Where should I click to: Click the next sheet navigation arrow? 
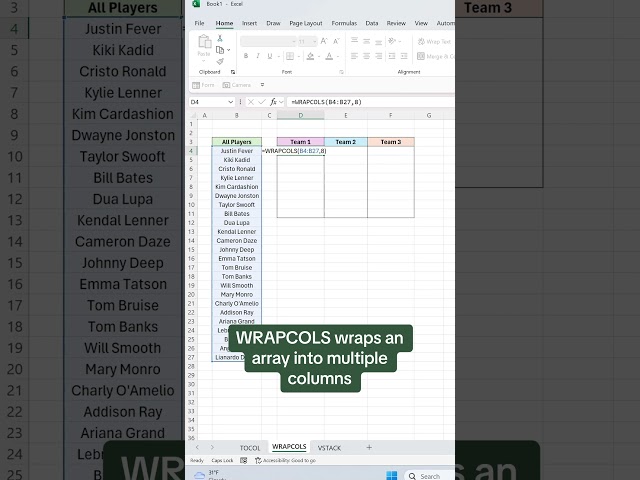coord(212,447)
